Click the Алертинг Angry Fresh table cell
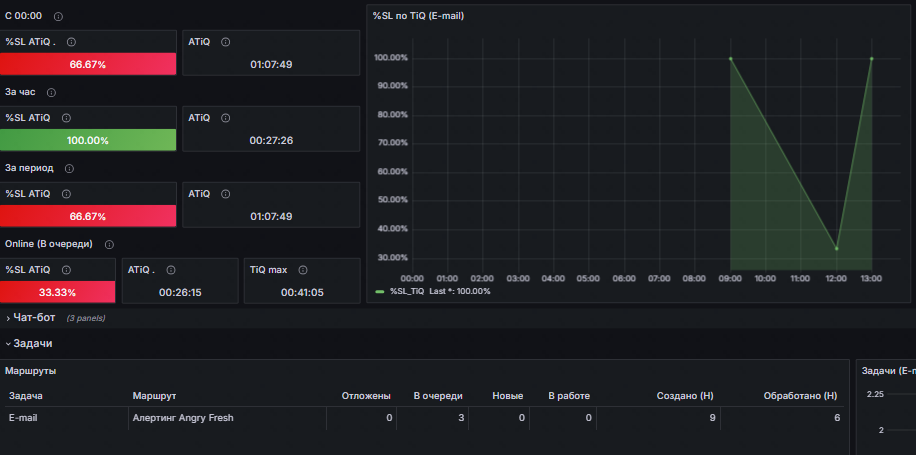Image resolution: width=916 pixels, height=455 pixels. [x=183, y=418]
